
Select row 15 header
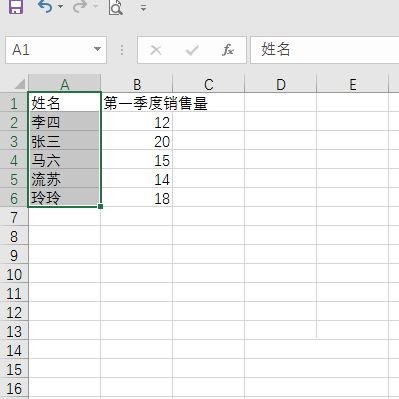tap(14, 369)
